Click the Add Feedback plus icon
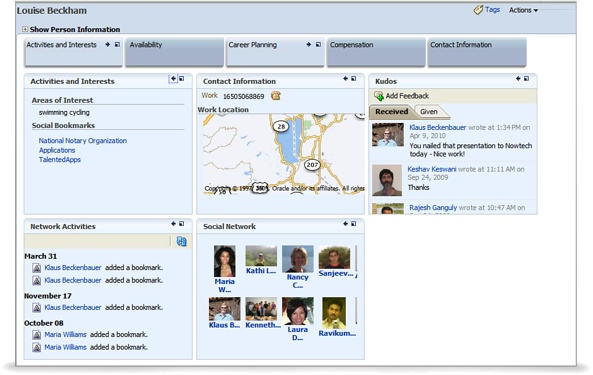The image size is (593, 375). [379, 96]
